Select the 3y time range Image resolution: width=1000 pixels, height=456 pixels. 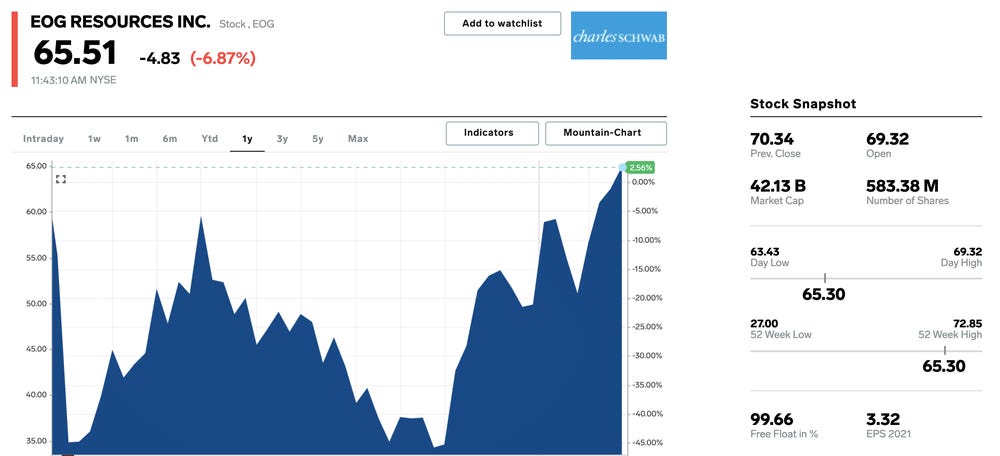[x=282, y=138]
